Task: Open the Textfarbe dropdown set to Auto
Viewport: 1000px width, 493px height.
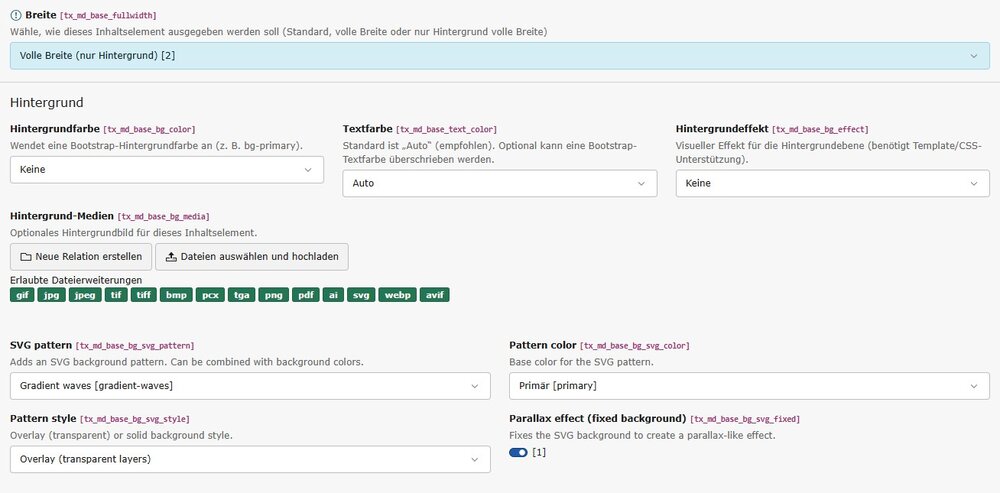Action: coord(499,184)
